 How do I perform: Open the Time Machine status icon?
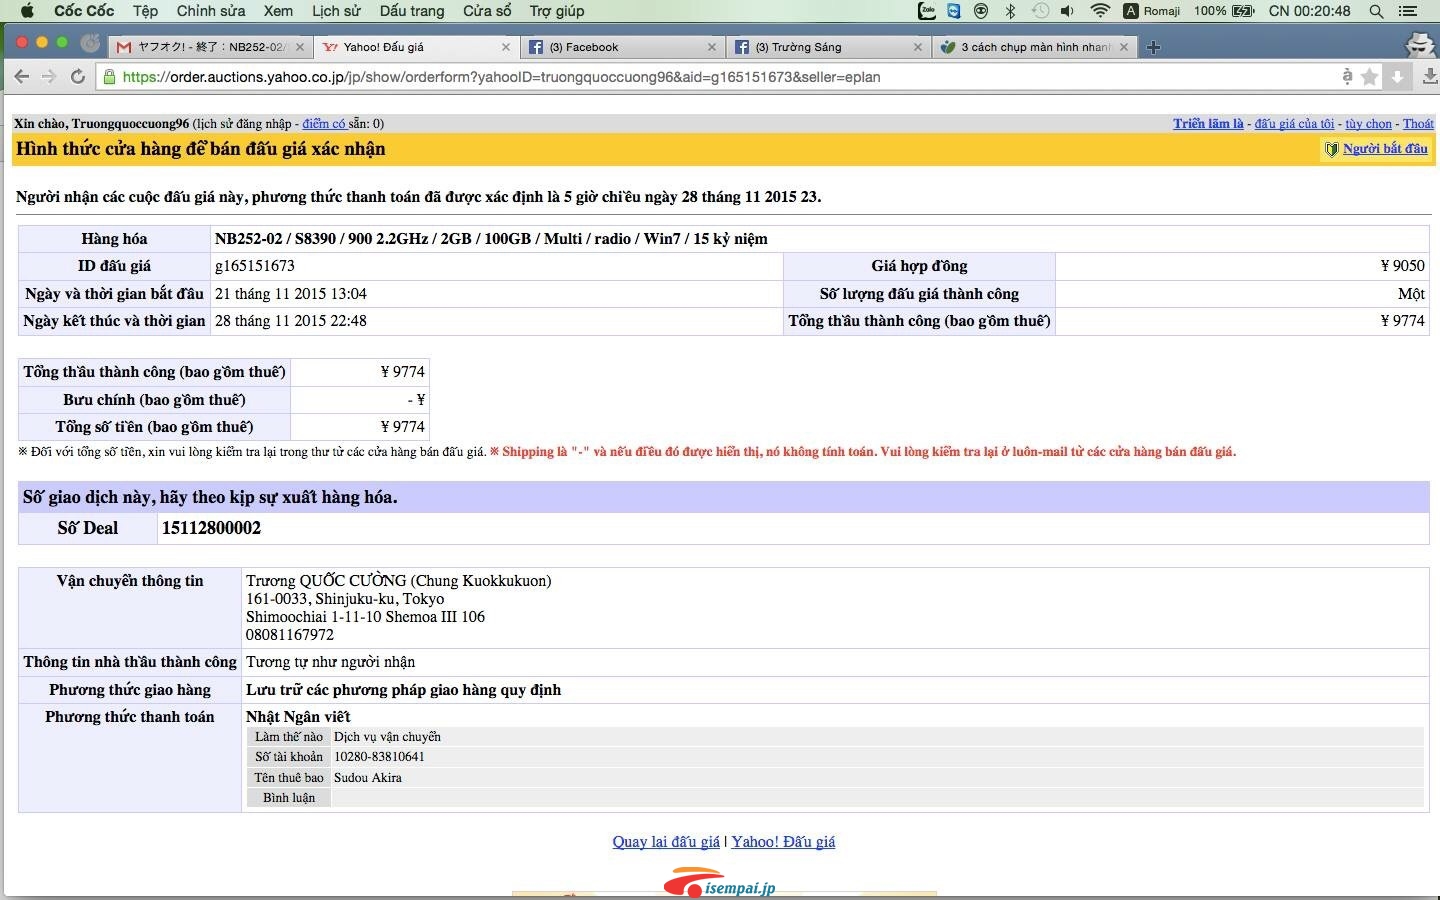pyautogui.click(x=1040, y=11)
